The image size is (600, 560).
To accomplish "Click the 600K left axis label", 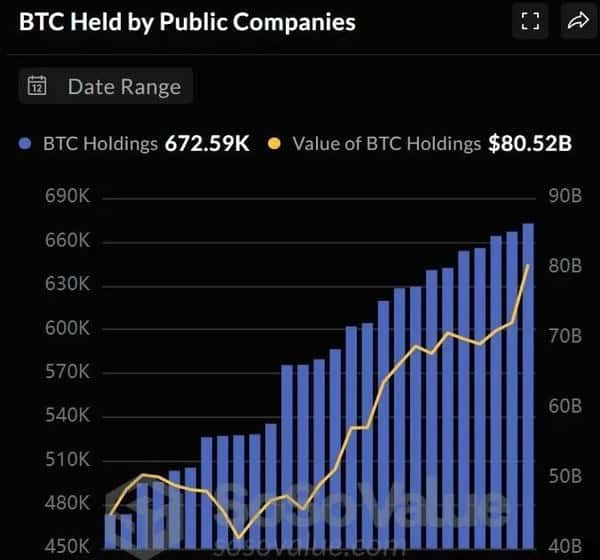I will (67, 329).
